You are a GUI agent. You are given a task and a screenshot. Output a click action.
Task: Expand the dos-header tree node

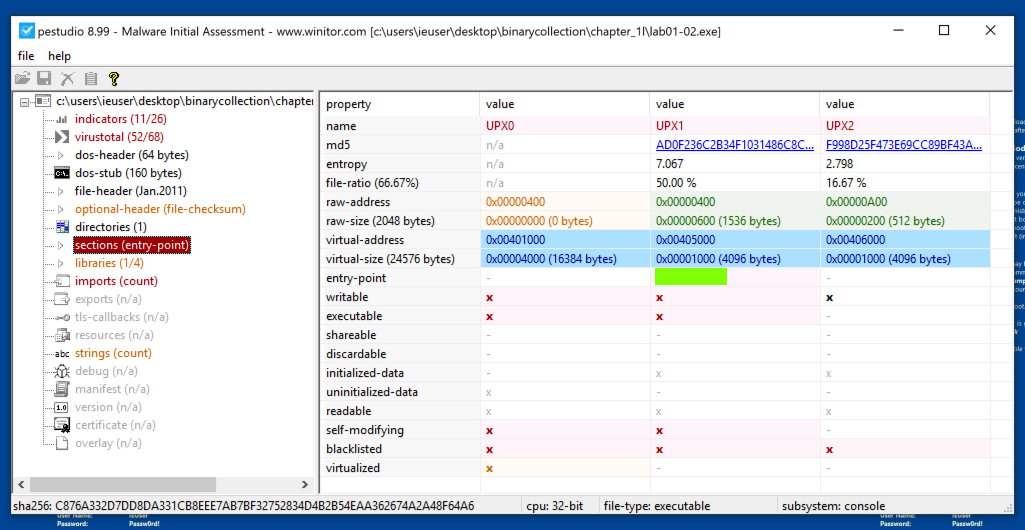61,155
